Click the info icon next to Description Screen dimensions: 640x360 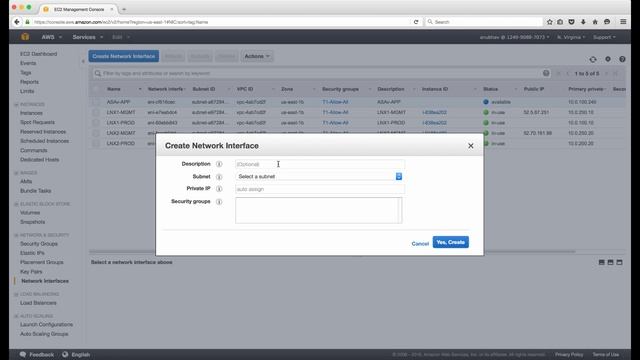pyautogui.click(x=219, y=164)
